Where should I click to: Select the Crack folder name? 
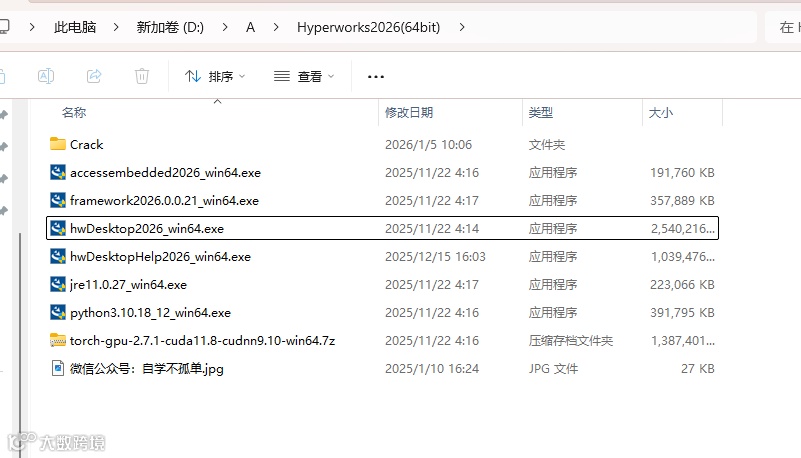(x=86, y=144)
